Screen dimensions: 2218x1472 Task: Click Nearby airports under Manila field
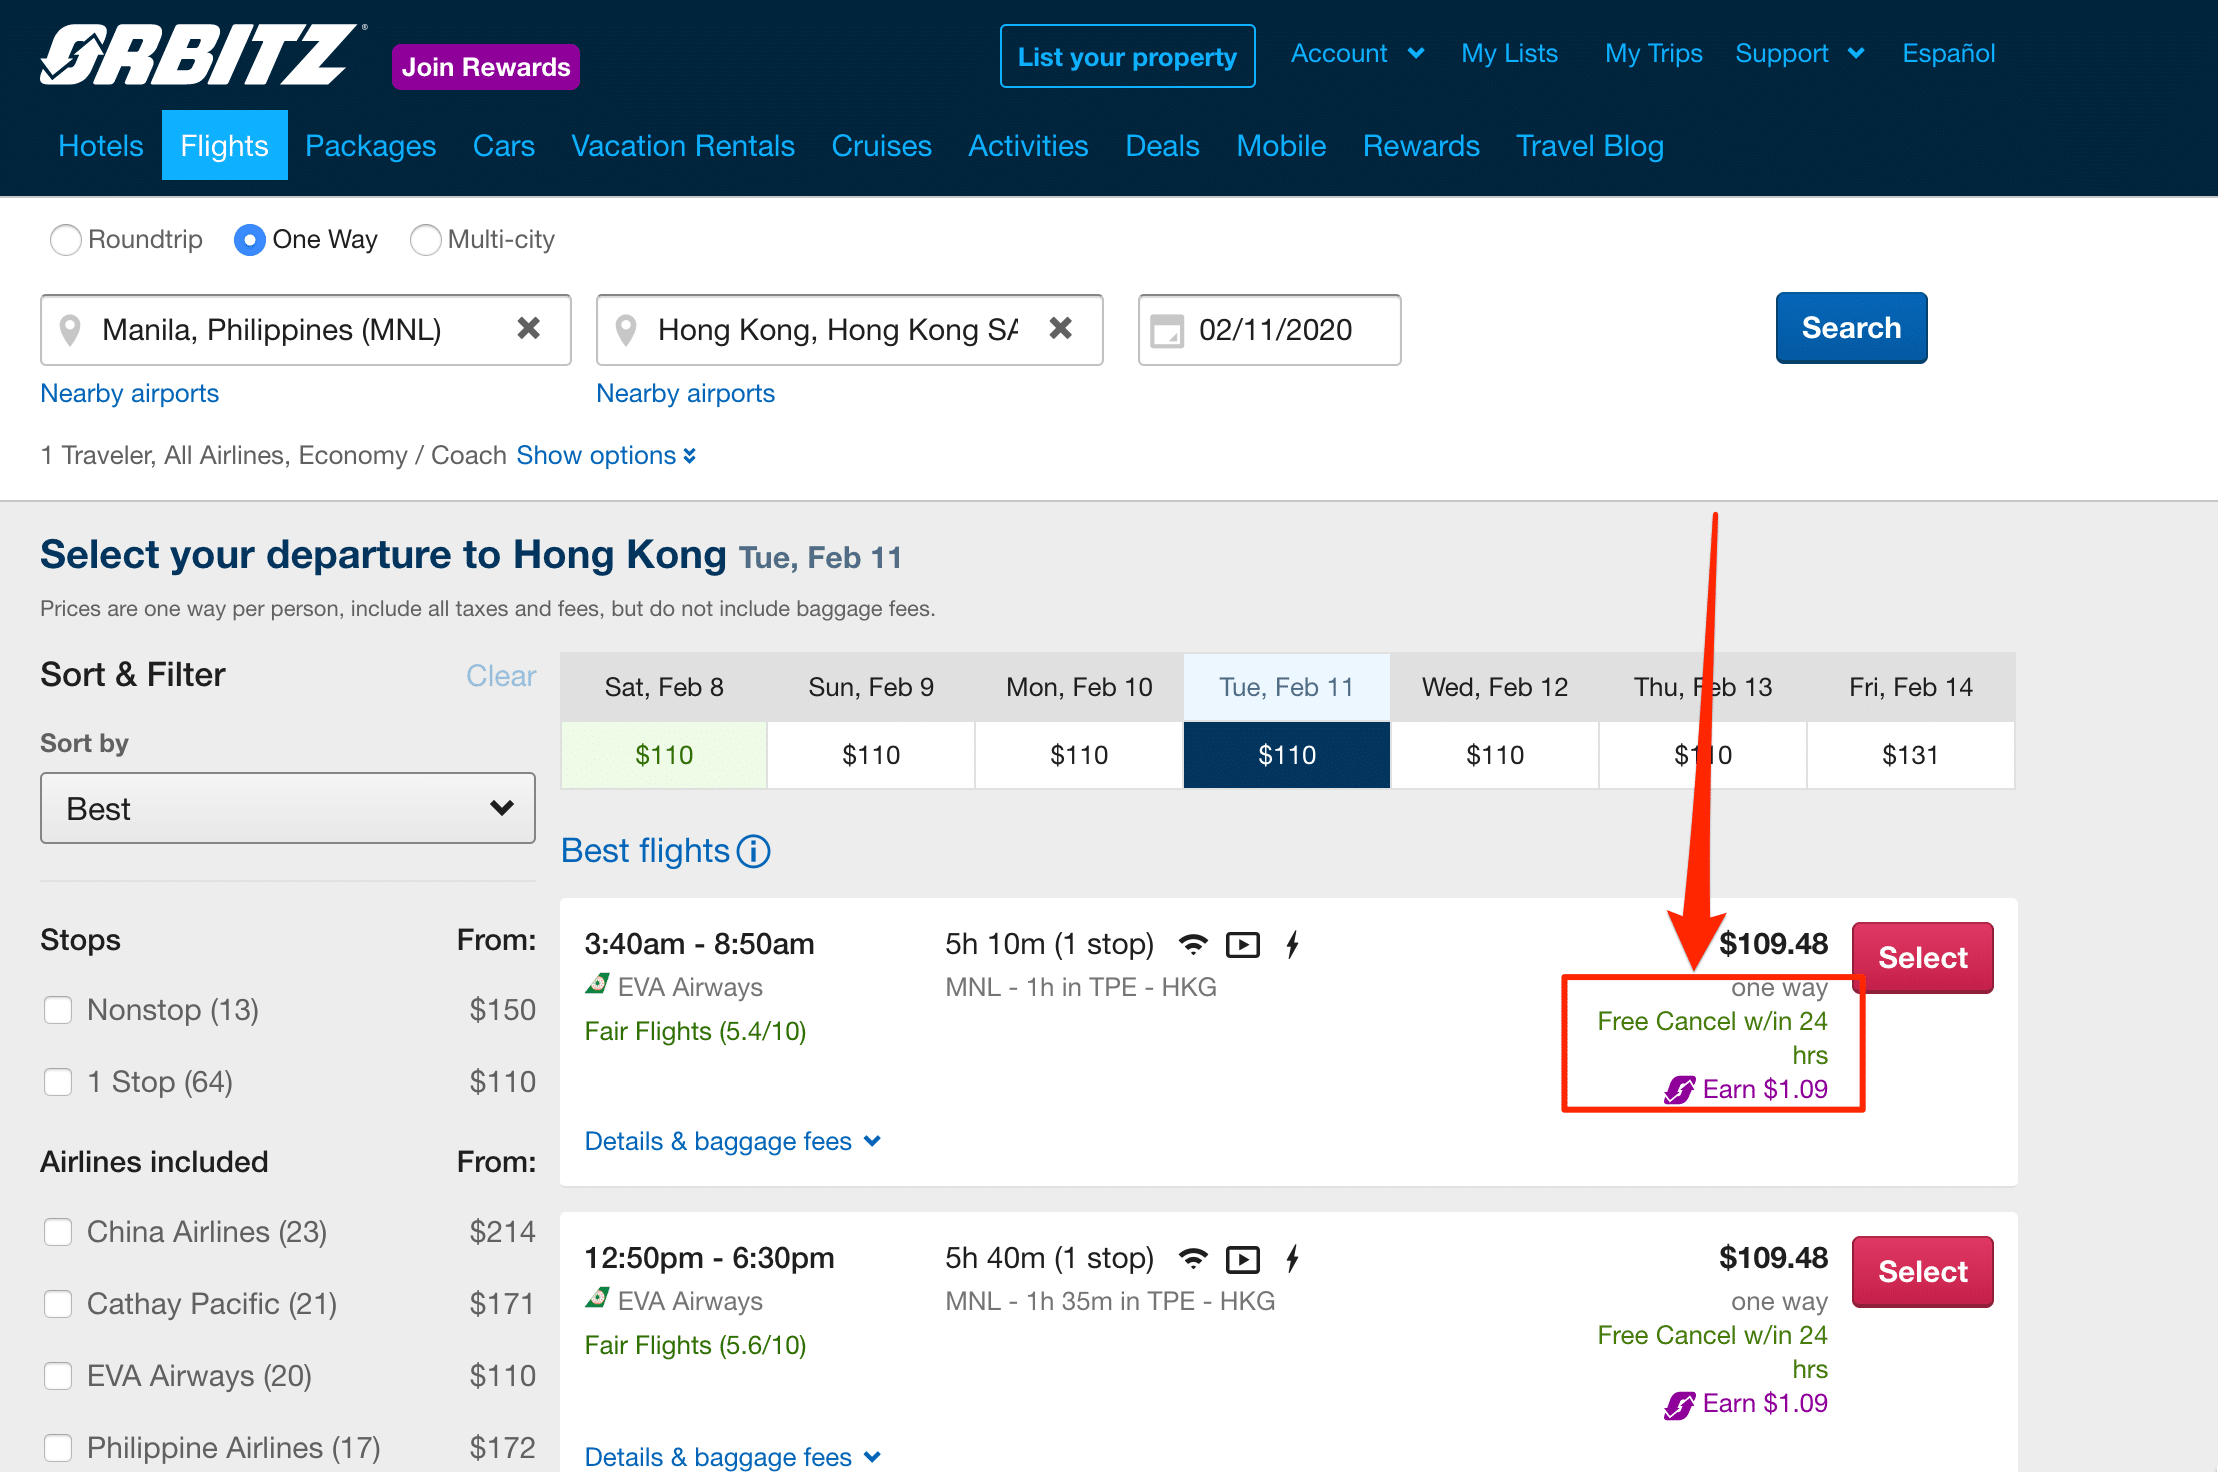pos(129,393)
